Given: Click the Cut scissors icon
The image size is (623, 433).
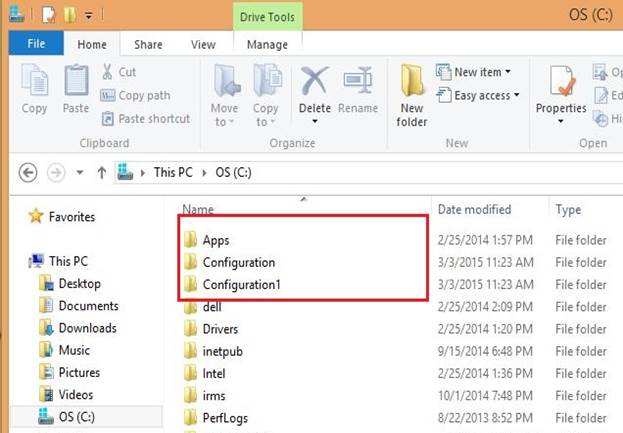Looking at the screenshot, I should (x=107, y=72).
